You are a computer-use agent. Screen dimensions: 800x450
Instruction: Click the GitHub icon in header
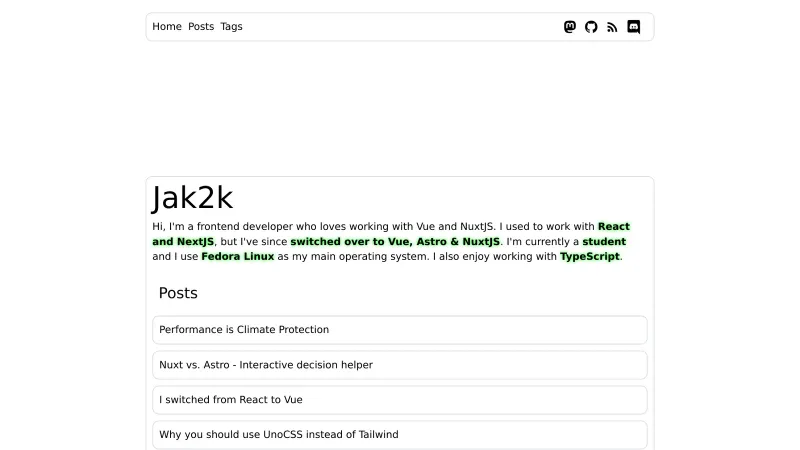(591, 27)
